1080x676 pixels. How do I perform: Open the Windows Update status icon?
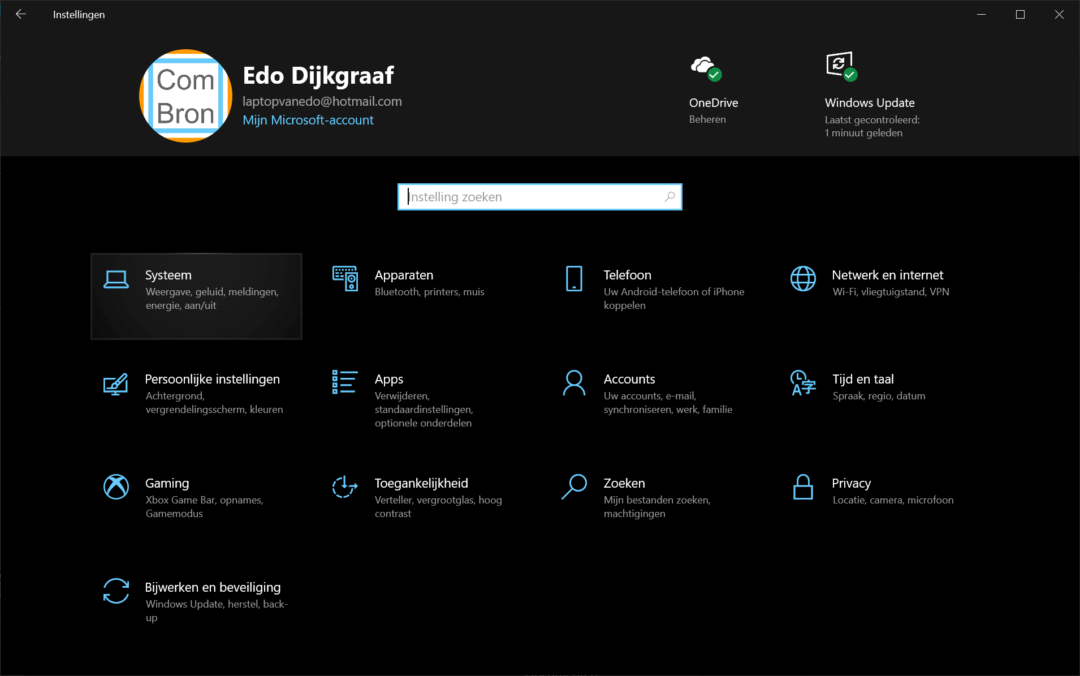(x=841, y=68)
